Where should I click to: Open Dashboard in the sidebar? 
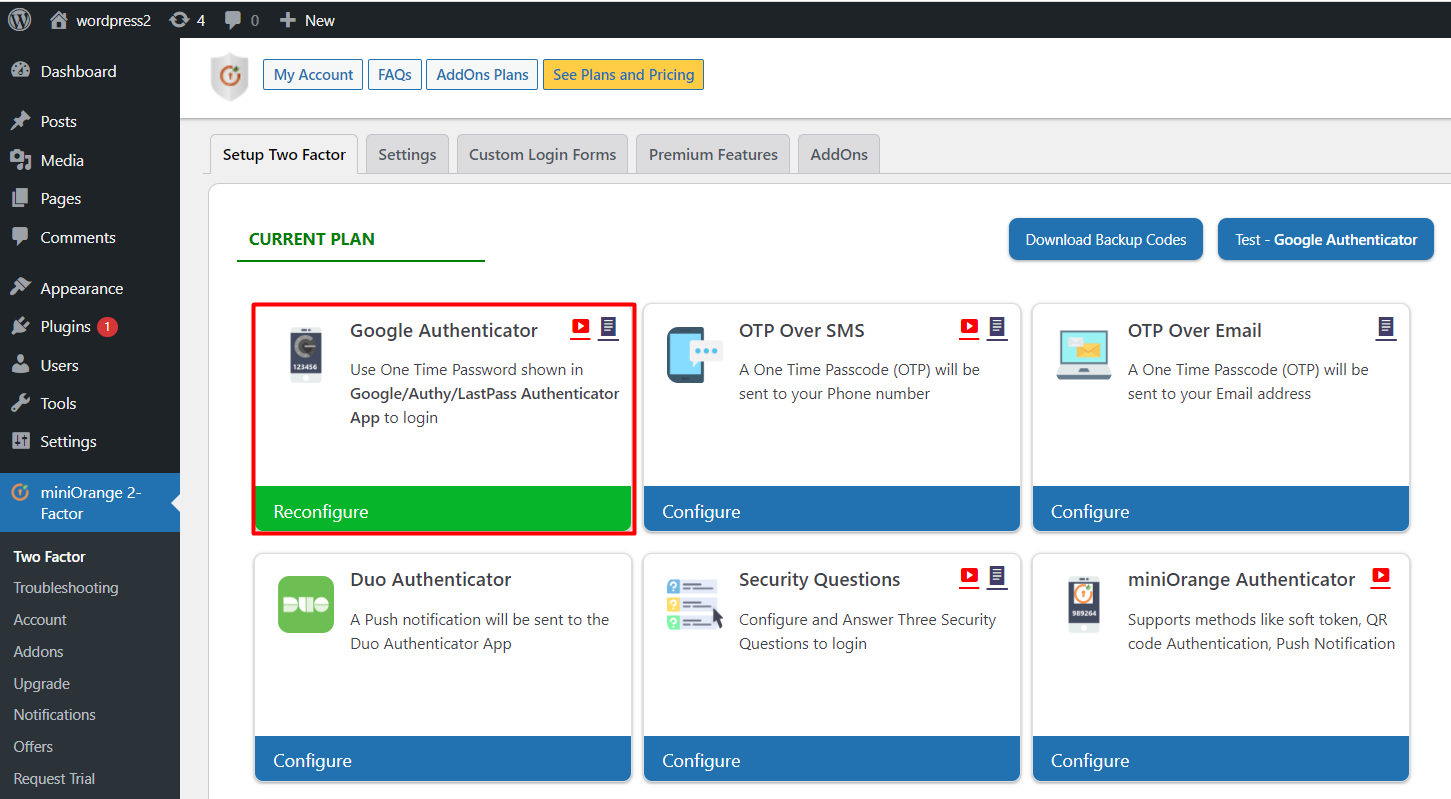(x=90, y=71)
